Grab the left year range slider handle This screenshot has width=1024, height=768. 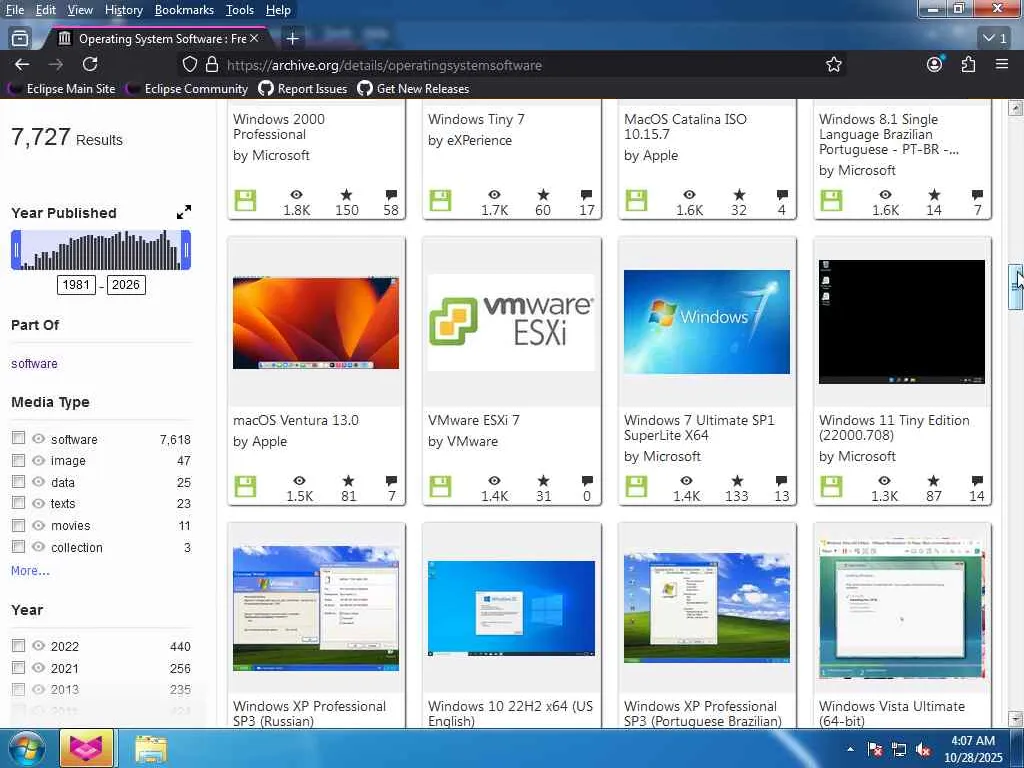tap(16, 249)
